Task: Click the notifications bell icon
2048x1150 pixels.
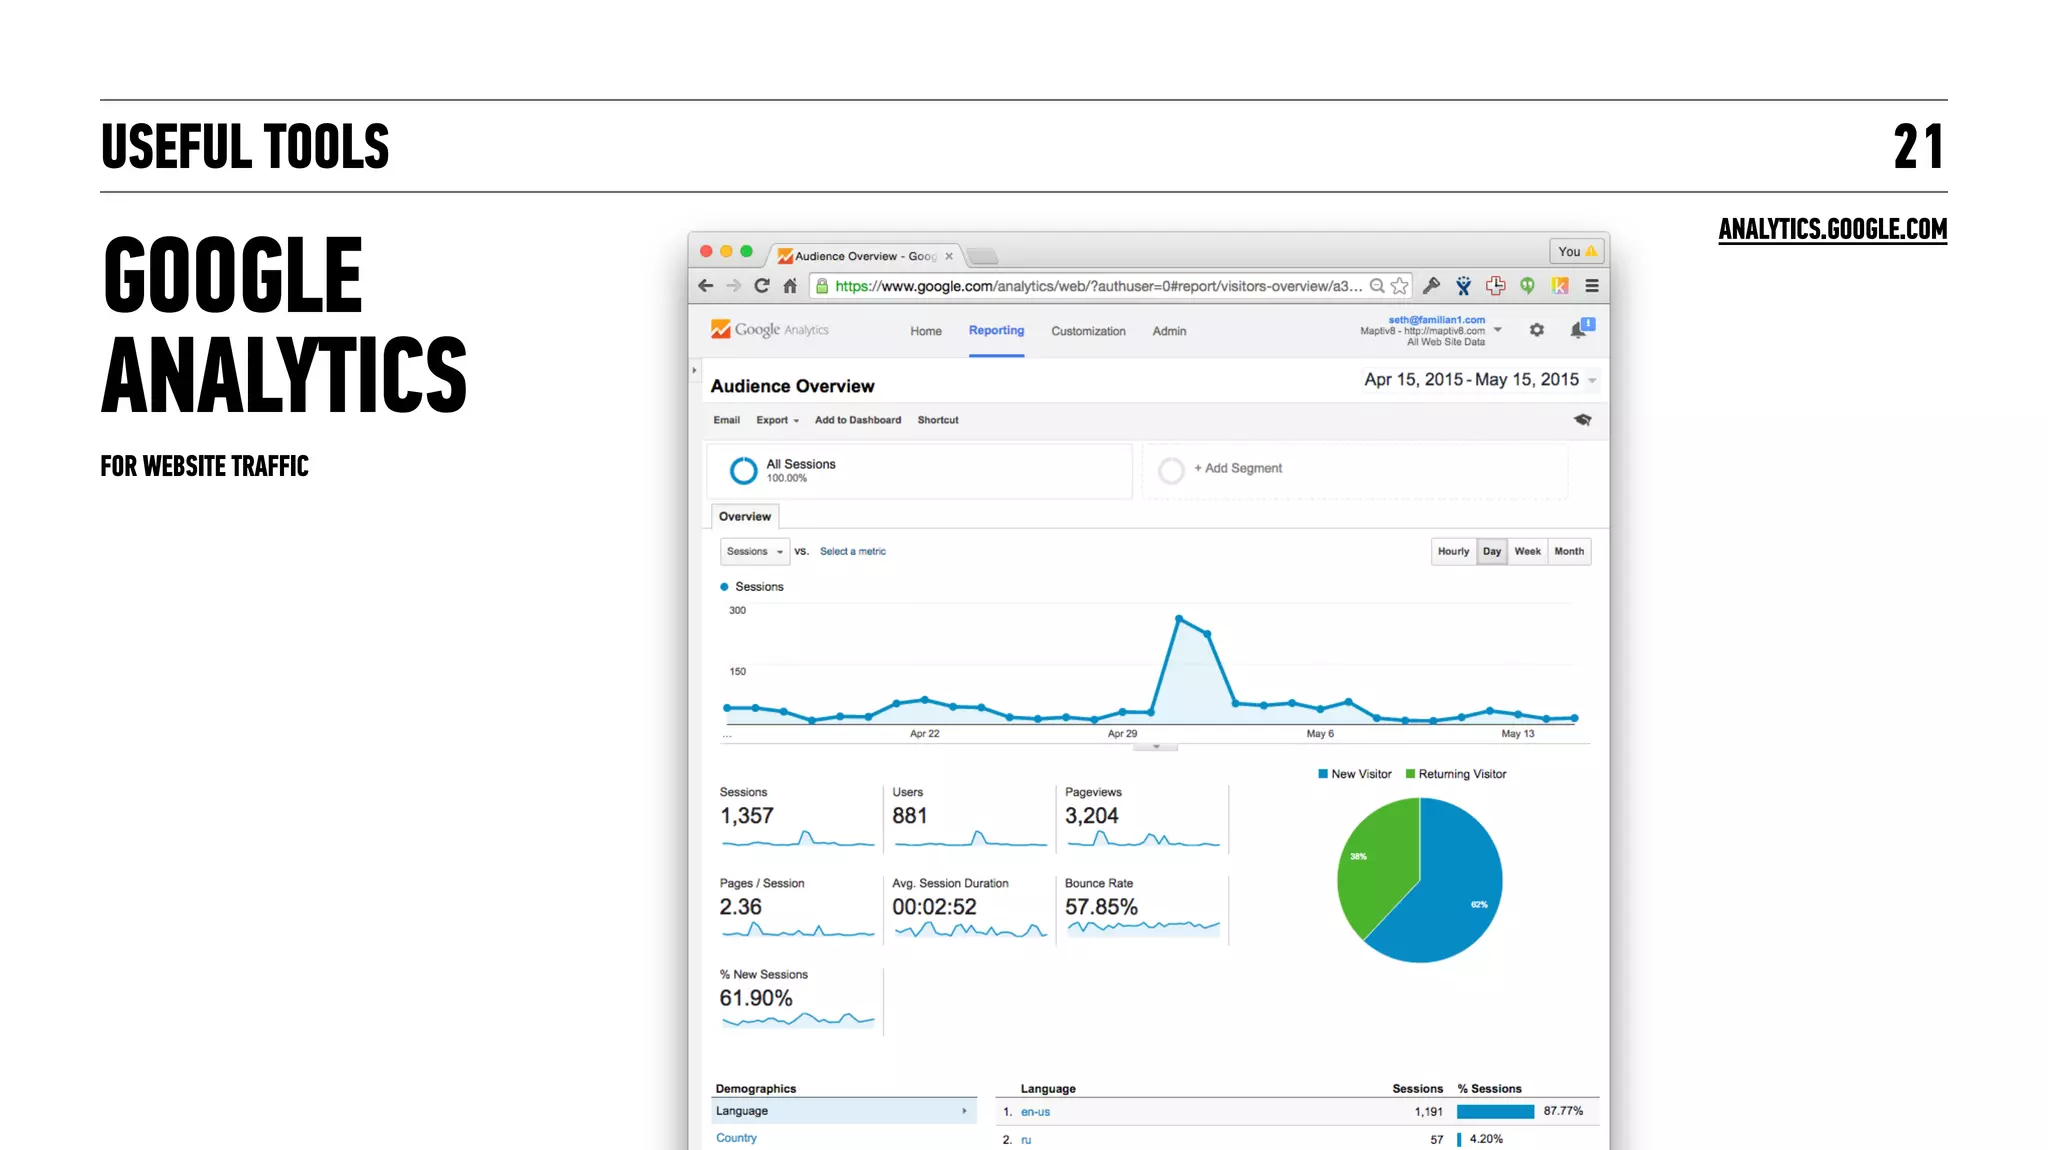Action: tap(1578, 330)
